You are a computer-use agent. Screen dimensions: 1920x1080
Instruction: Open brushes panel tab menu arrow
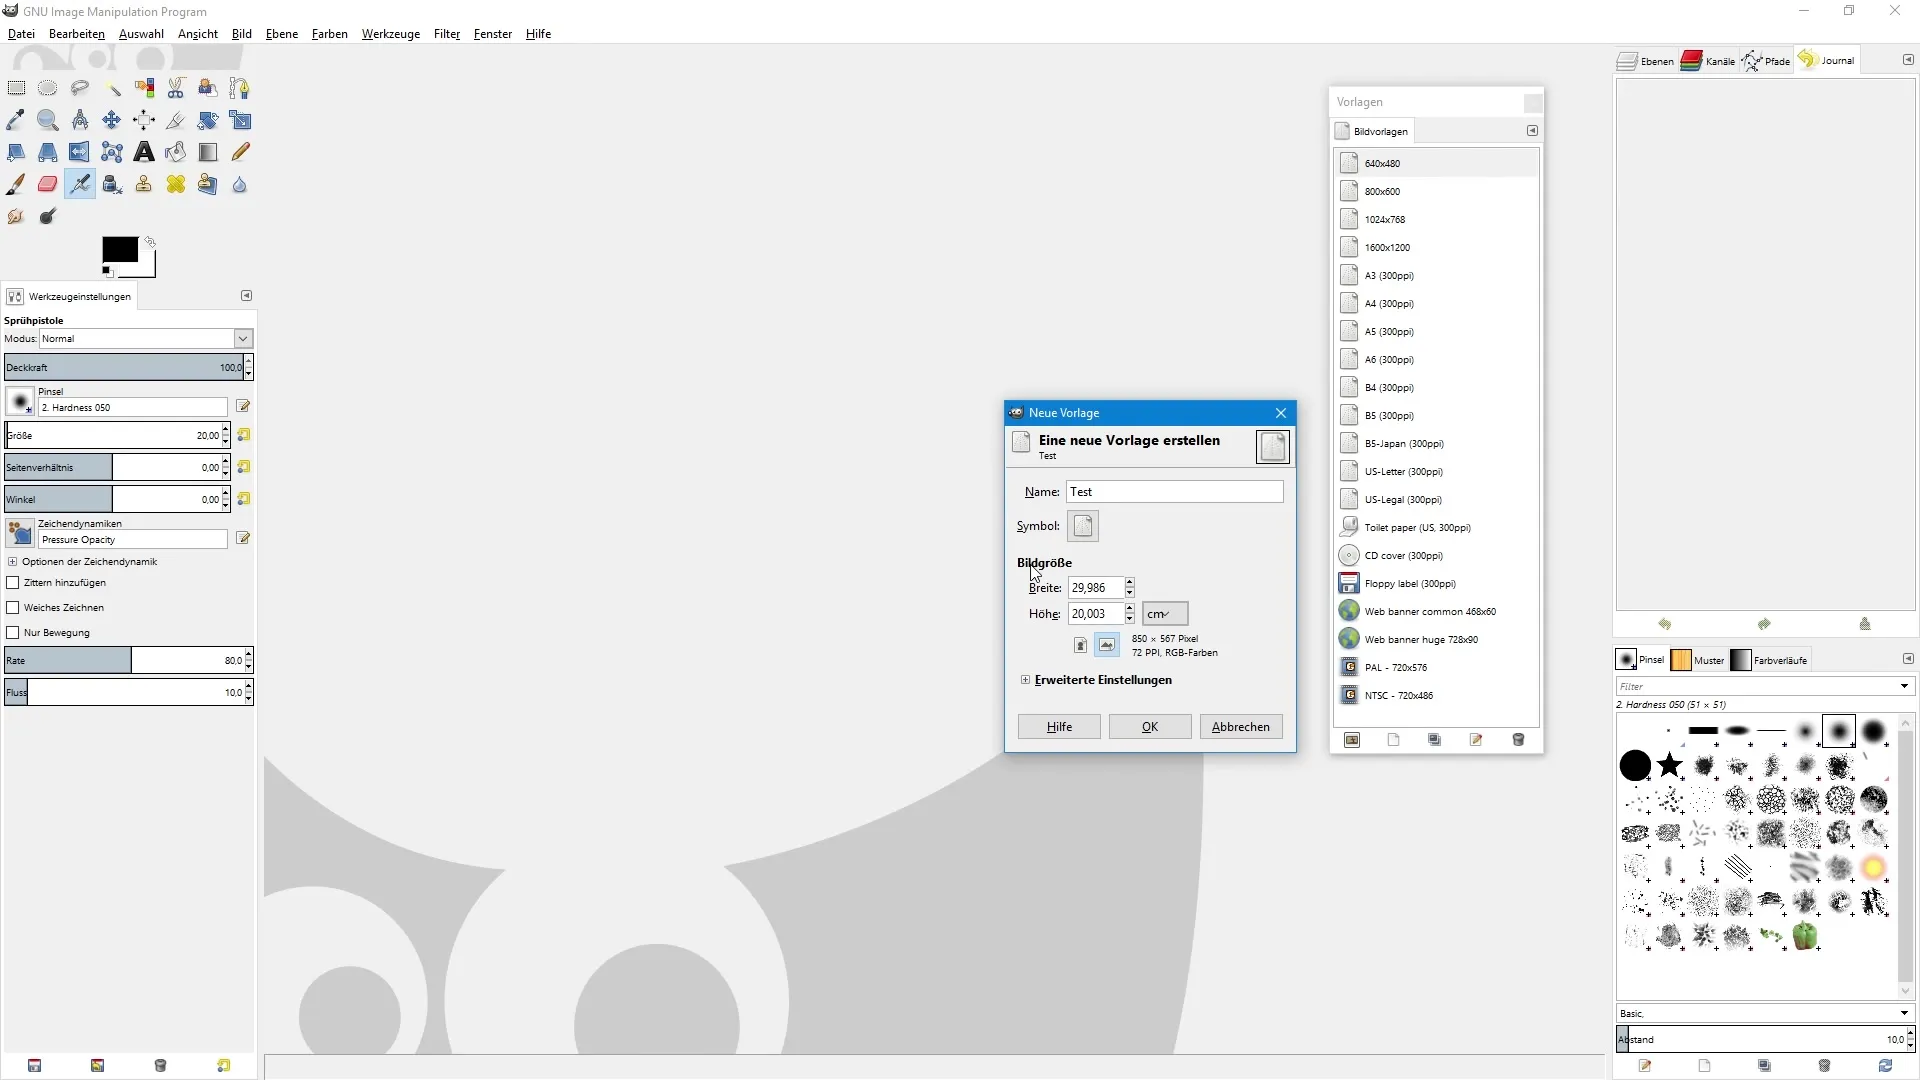tap(1907, 659)
